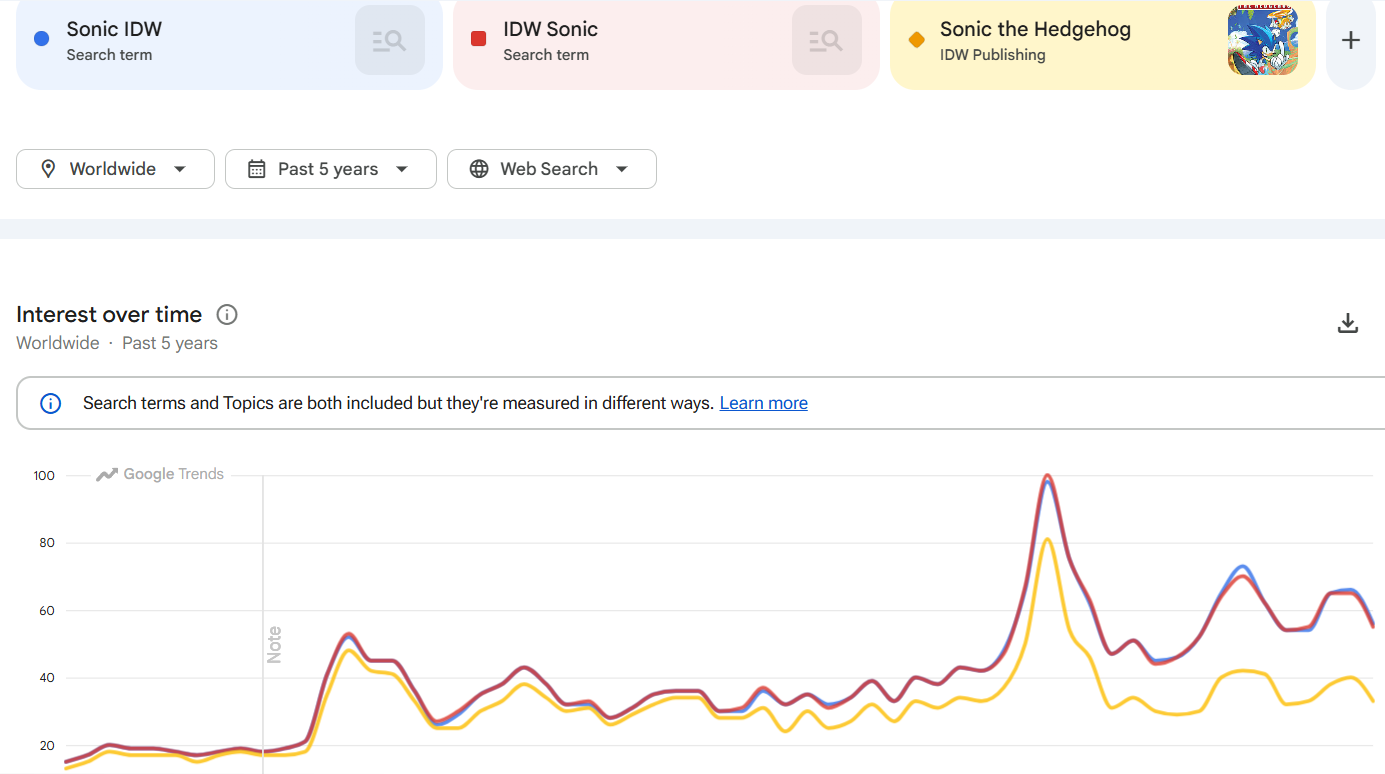Click the 100 value on the chart axis
Image resolution: width=1385 pixels, height=774 pixels.
pos(44,475)
